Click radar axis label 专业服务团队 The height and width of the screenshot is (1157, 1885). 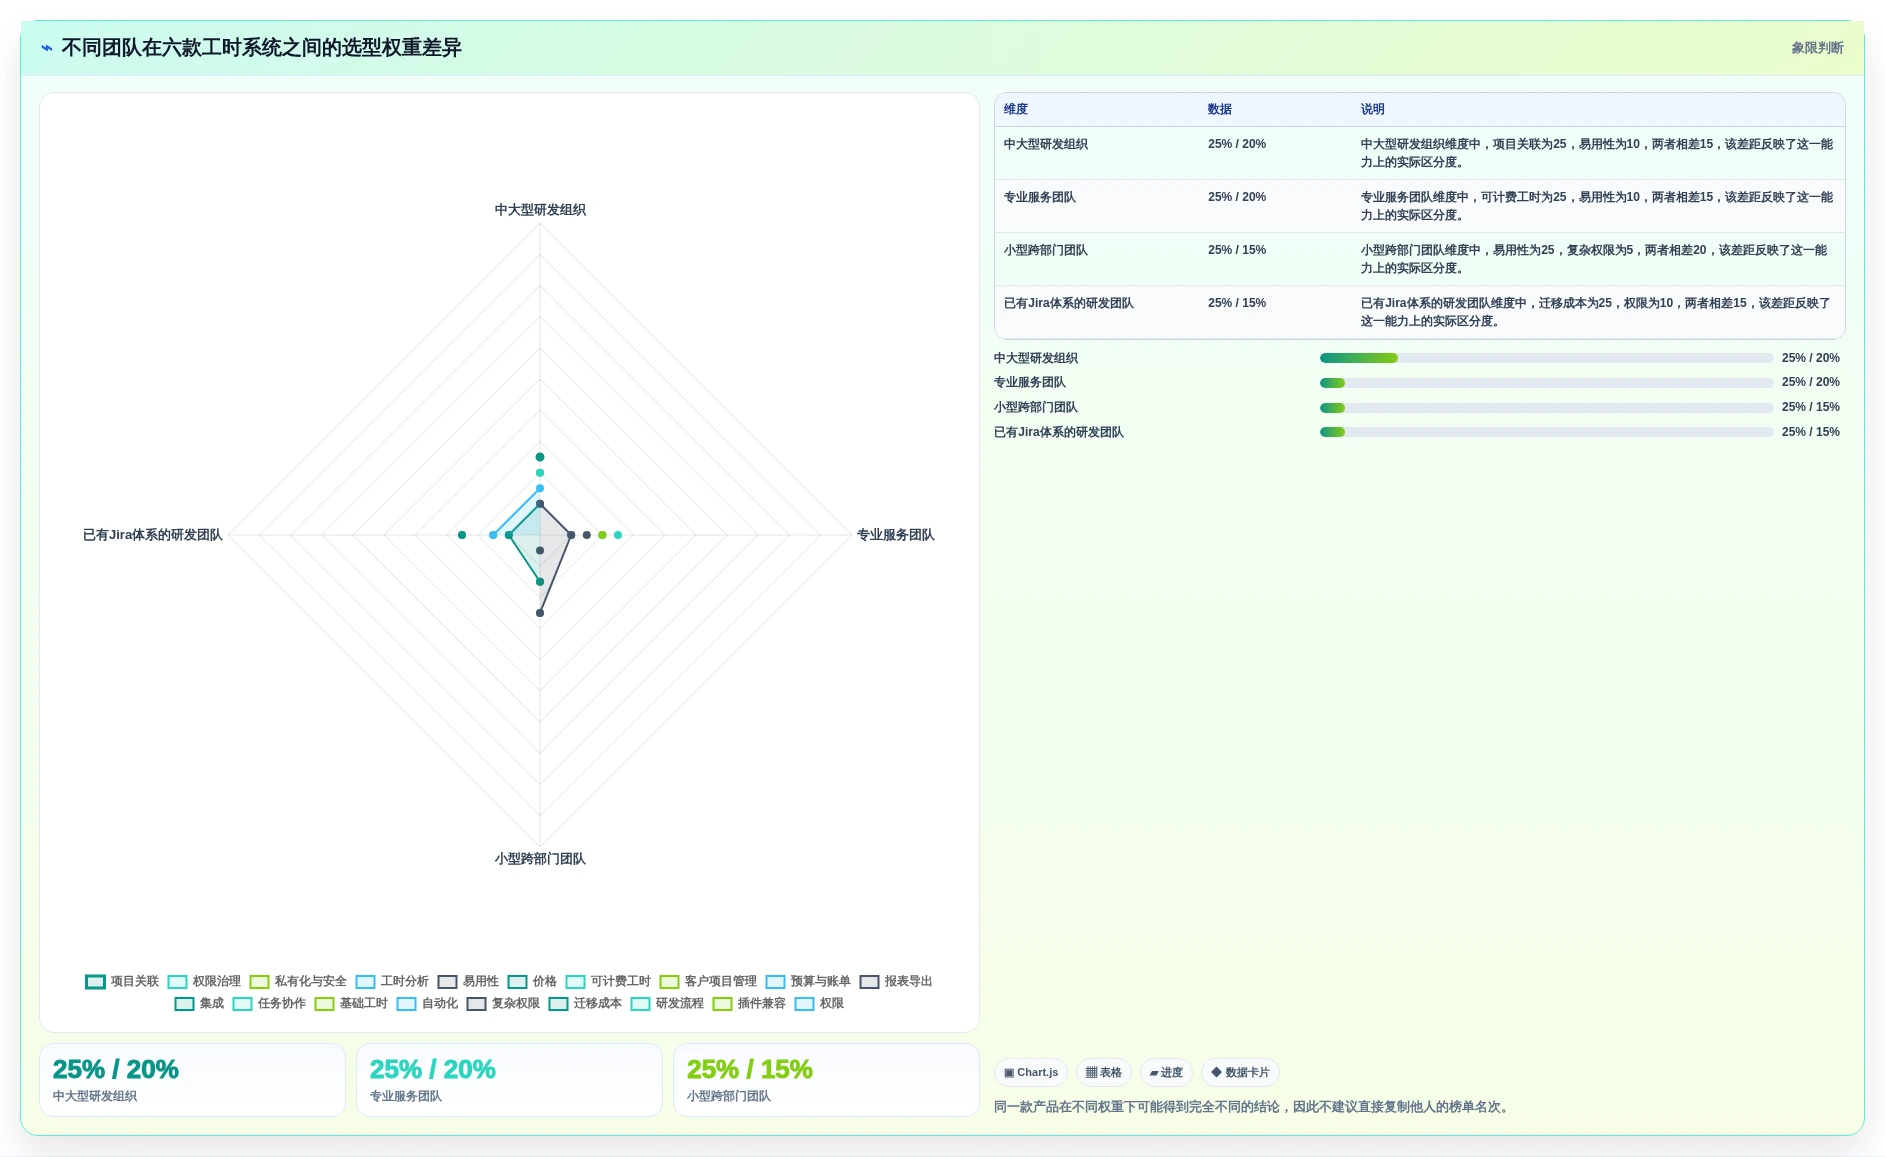click(895, 535)
